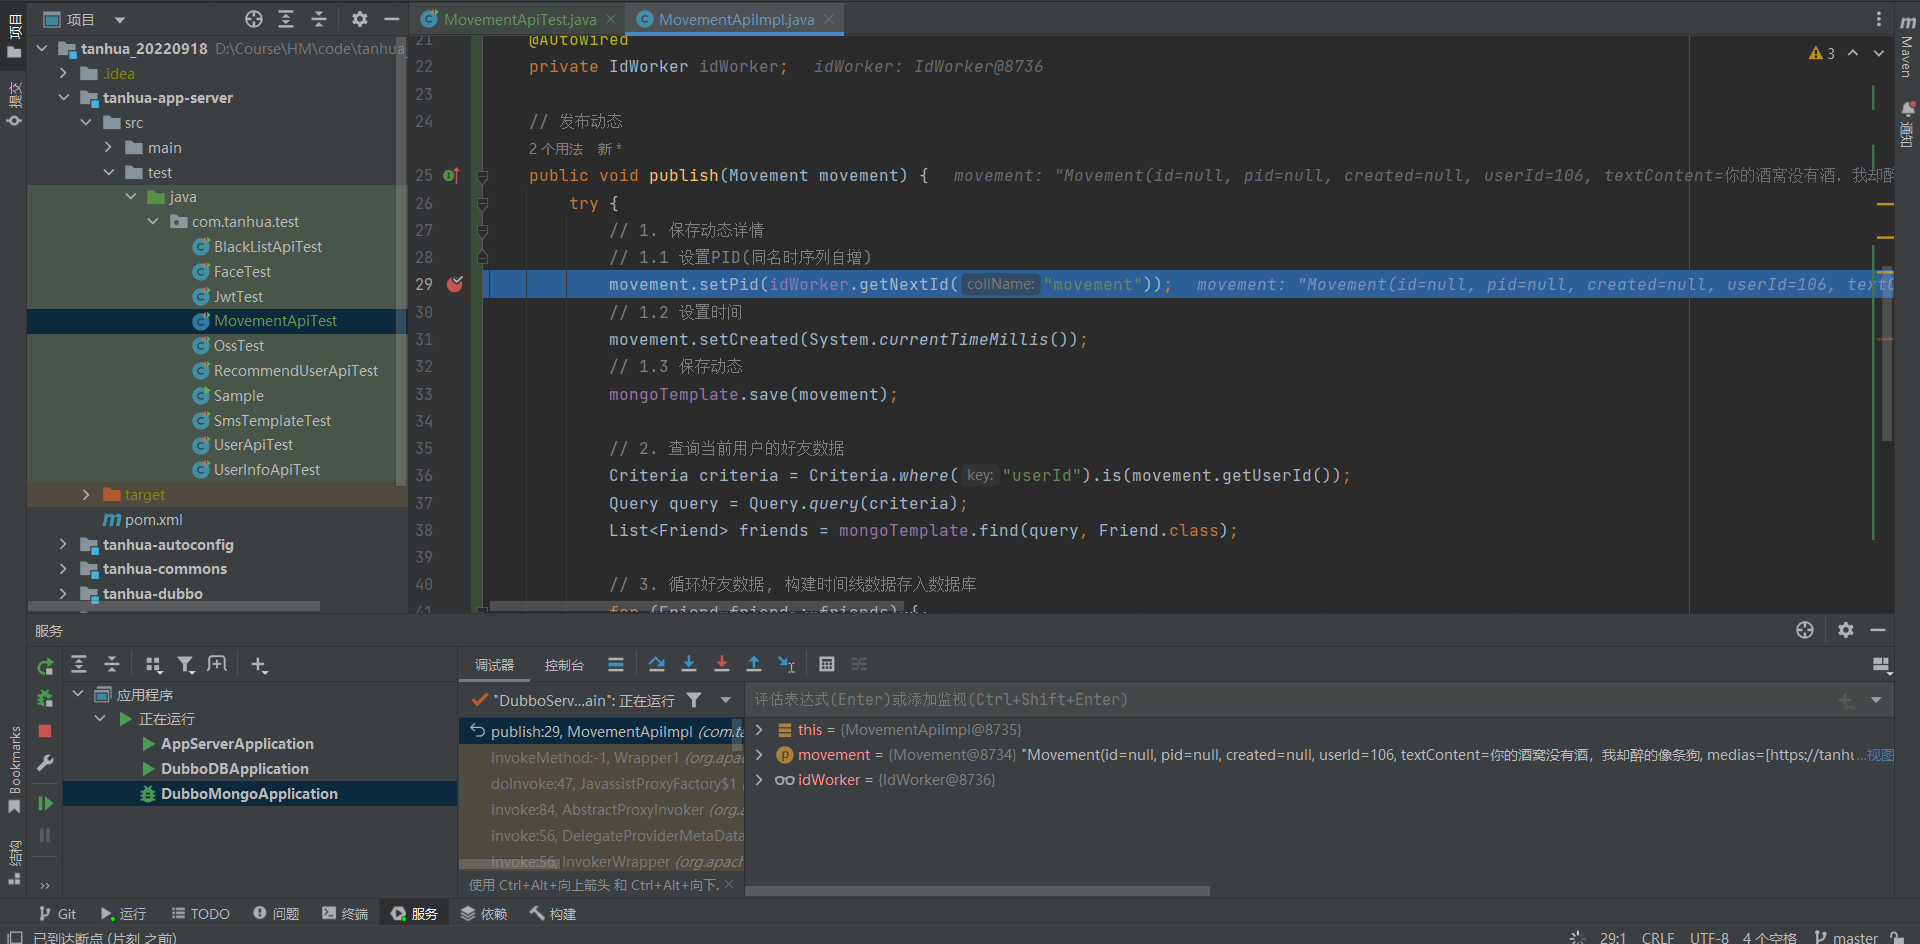
Task: Resume program with the green resume icon
Action: pos(45,803)
